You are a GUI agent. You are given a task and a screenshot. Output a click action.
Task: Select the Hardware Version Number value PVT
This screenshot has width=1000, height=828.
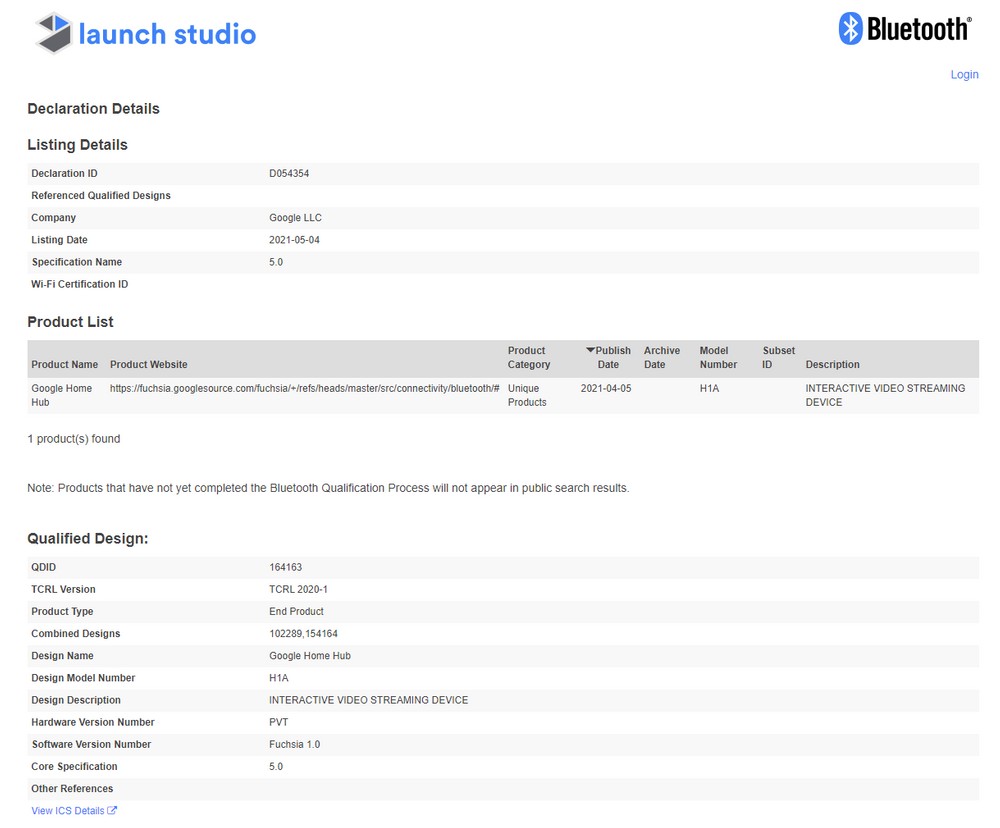click(279, 721)
